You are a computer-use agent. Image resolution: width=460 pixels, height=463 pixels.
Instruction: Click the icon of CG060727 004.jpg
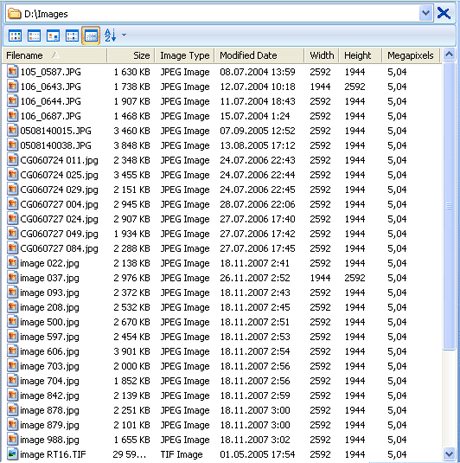[13, 204]
